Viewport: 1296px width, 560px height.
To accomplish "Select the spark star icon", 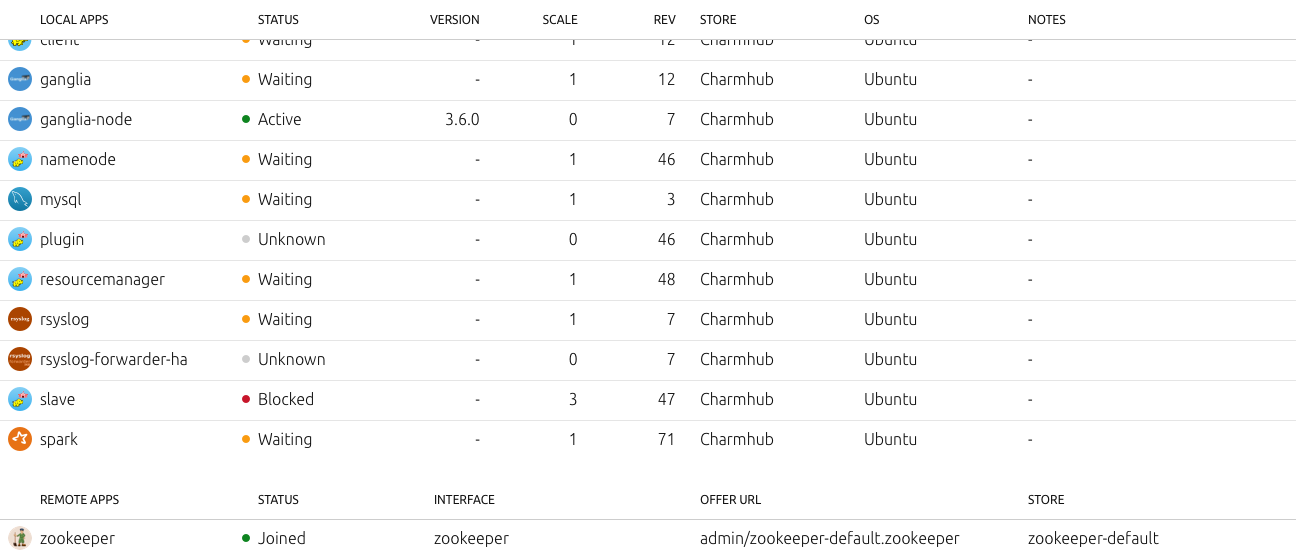I will pyautogui.click(x=20, y=439).
